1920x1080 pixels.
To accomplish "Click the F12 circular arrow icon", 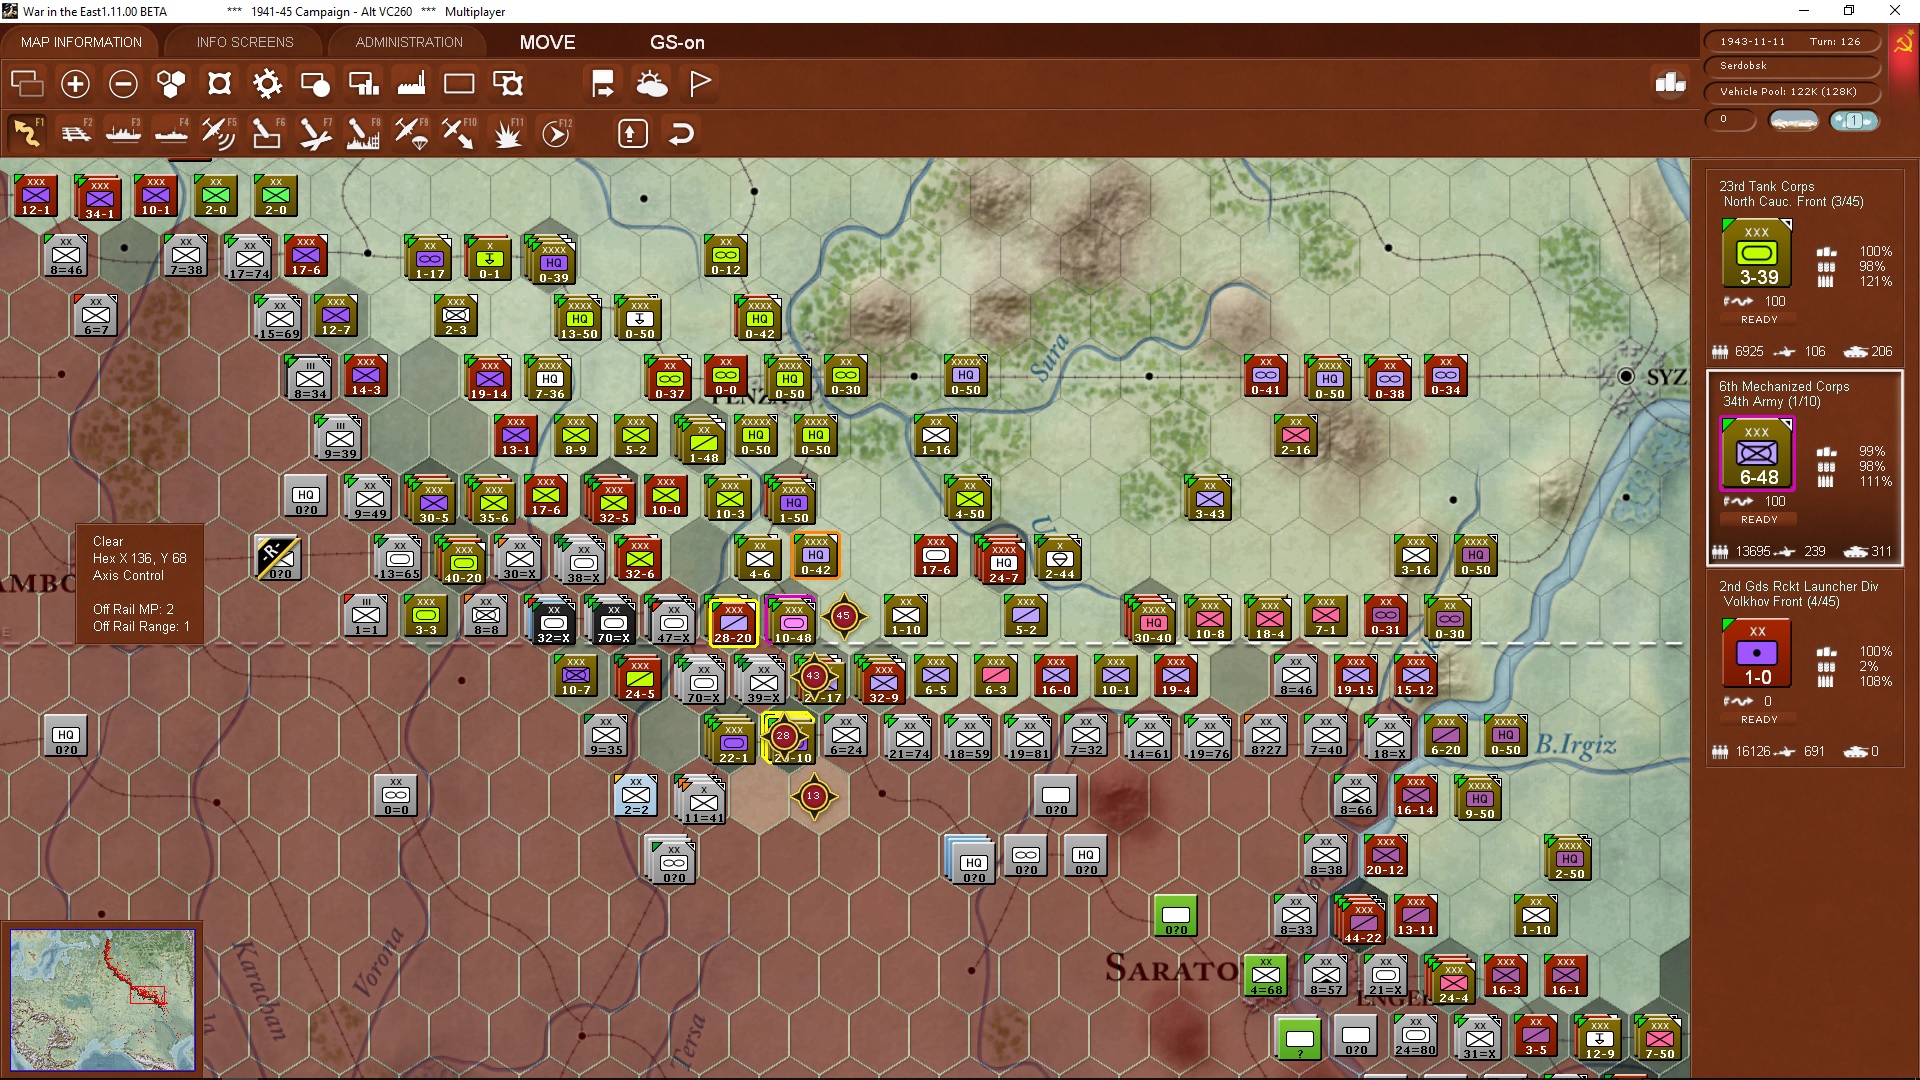I will click(x=556, y=133).
